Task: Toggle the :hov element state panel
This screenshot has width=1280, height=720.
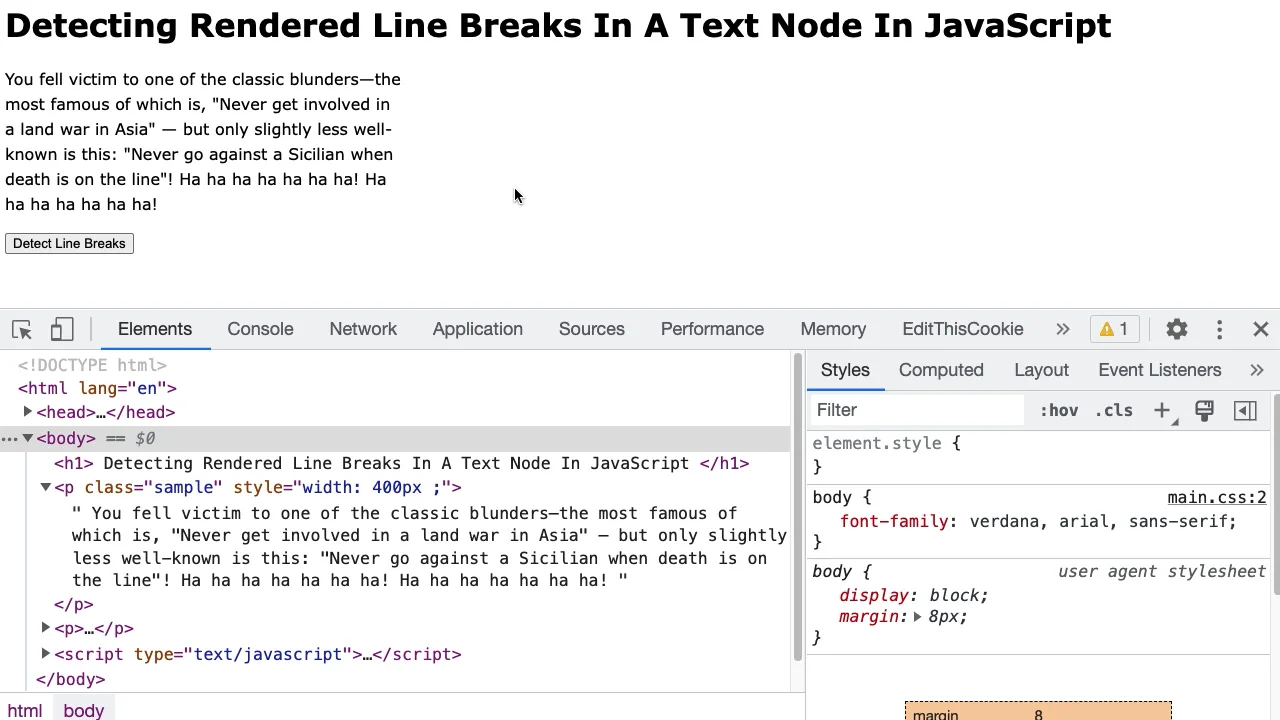Action: 1059,410
